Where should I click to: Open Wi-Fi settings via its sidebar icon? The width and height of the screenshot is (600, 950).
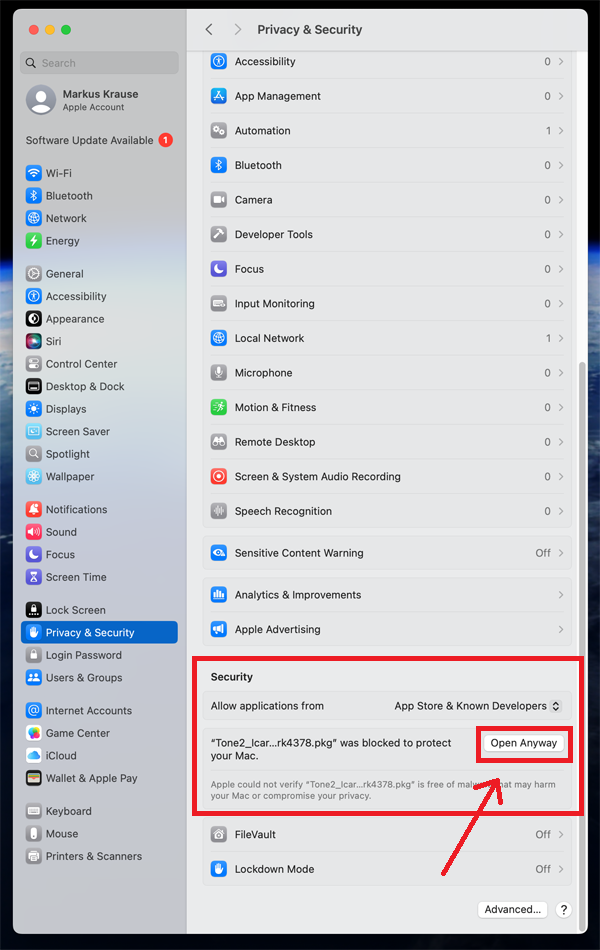34,173
